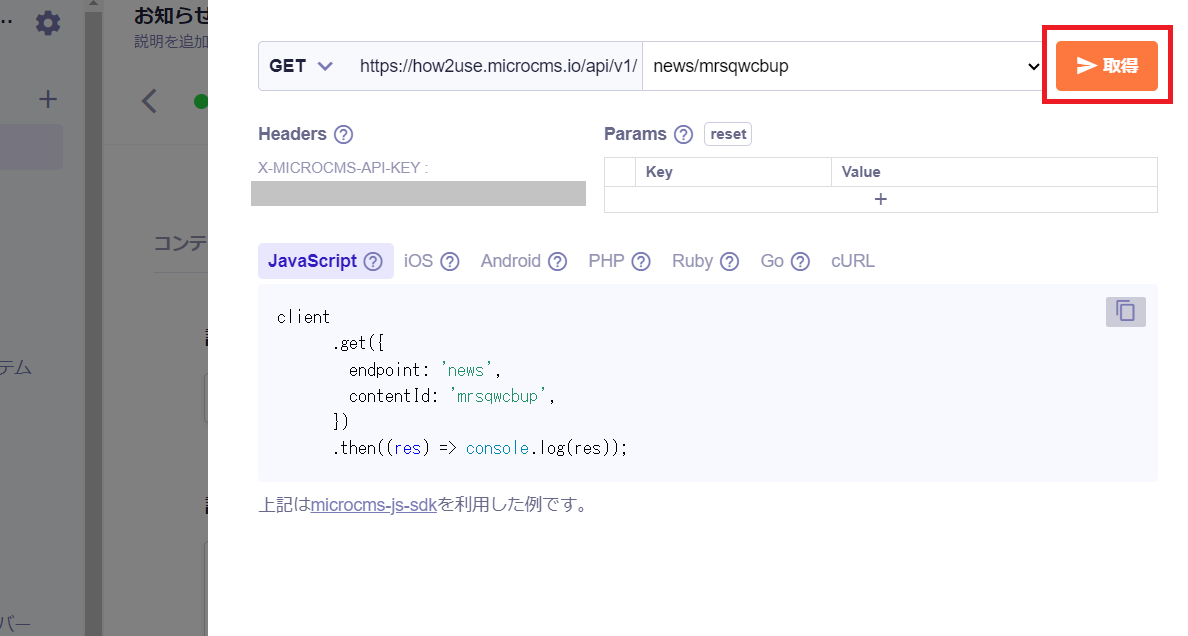Click the back chevron near お知らせ
The image size is (1188, 636).
pos(148,100)
